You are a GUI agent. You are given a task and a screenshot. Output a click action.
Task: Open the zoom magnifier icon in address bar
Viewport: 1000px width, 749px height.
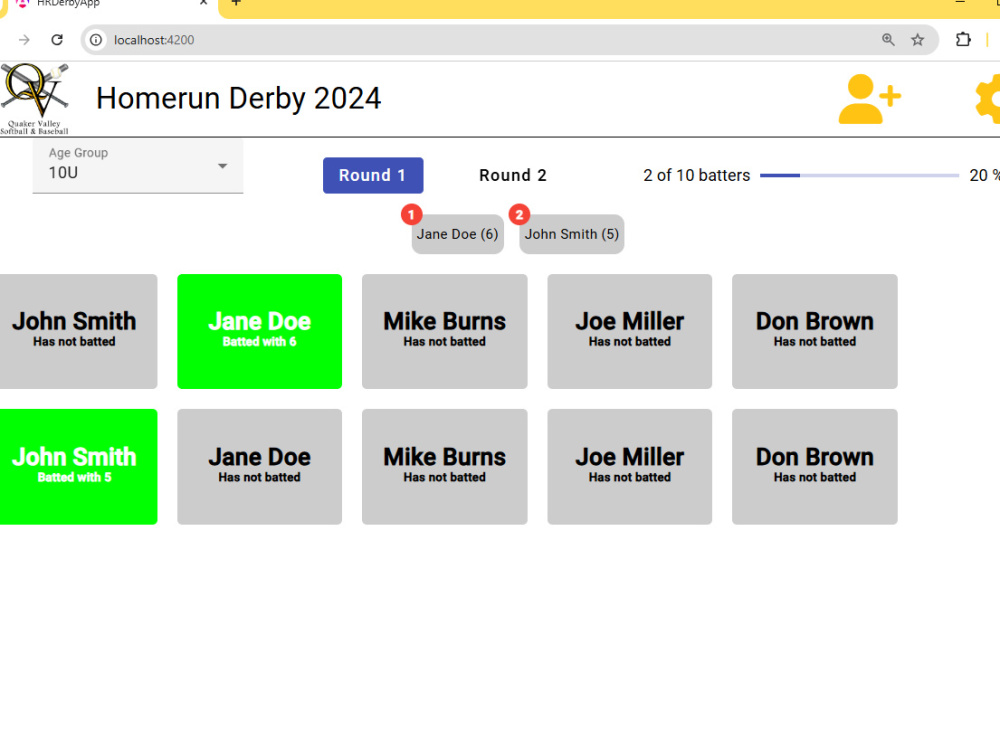click(888, 40)
